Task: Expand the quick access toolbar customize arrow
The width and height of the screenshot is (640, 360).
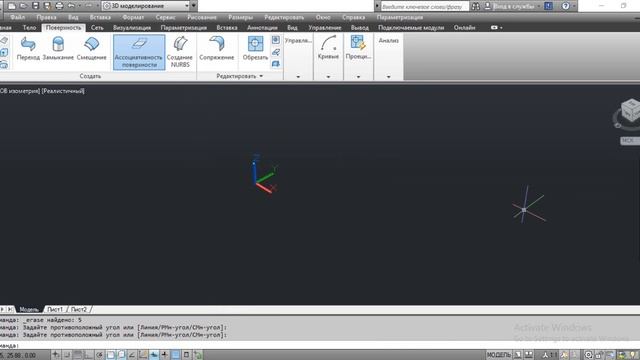Action: (194, 6)
